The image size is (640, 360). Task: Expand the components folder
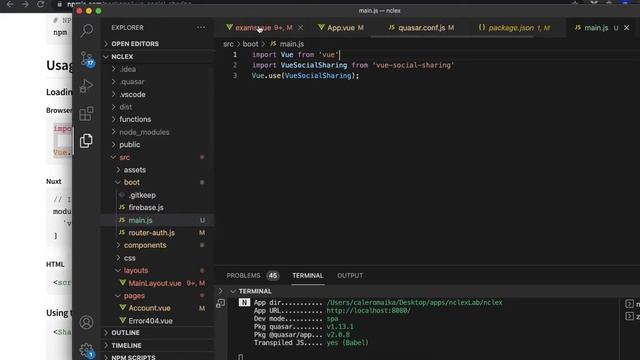158,245
